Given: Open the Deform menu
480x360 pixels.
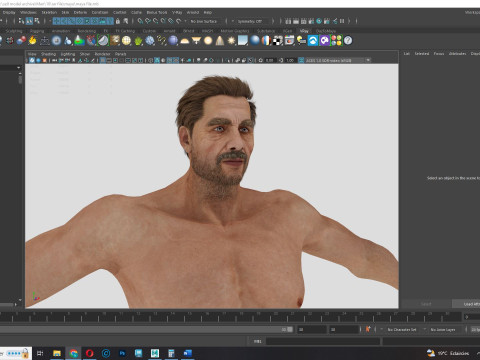Looking at the screenshot, I should pos(80,12).
